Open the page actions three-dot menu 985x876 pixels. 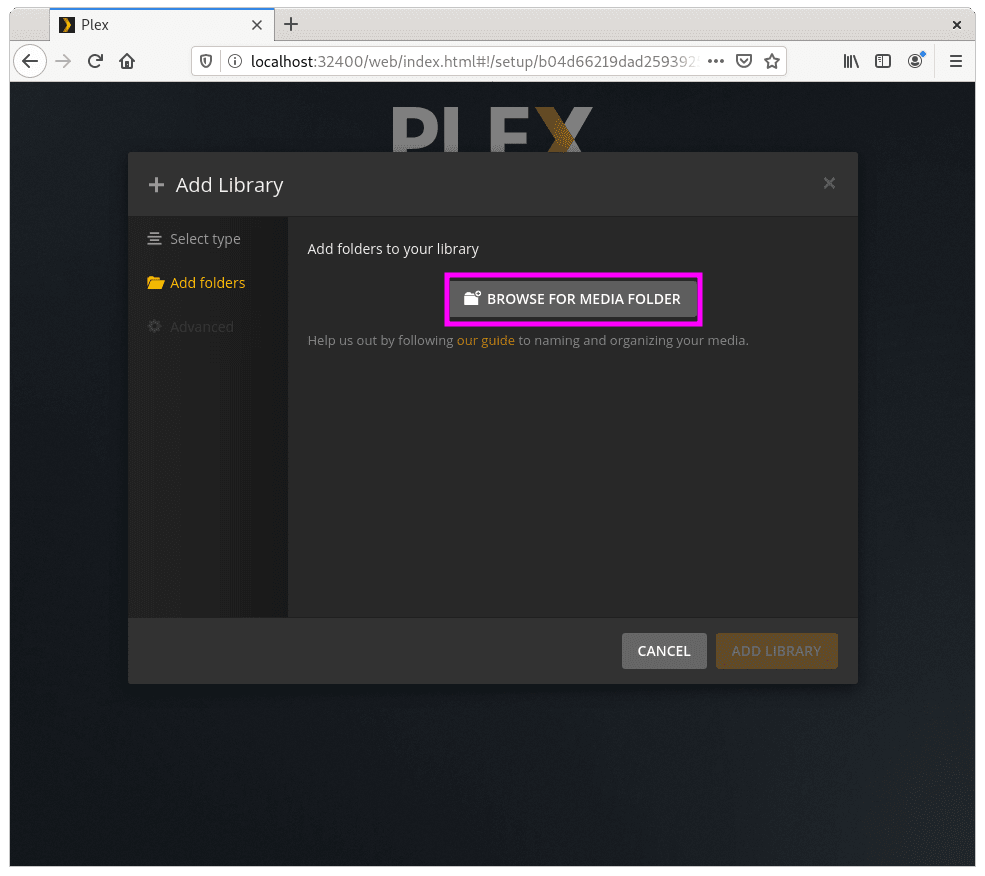tap(715, 61)
